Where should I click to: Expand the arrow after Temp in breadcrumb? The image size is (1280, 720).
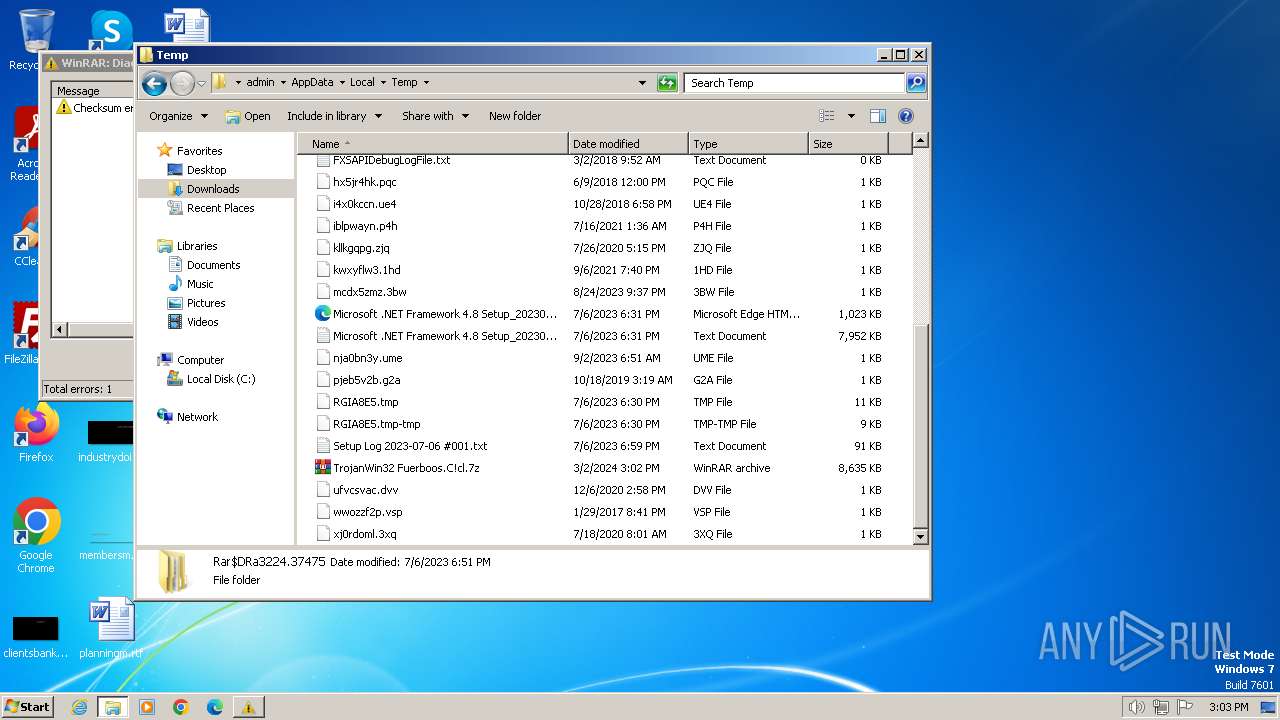pos(426,83)
